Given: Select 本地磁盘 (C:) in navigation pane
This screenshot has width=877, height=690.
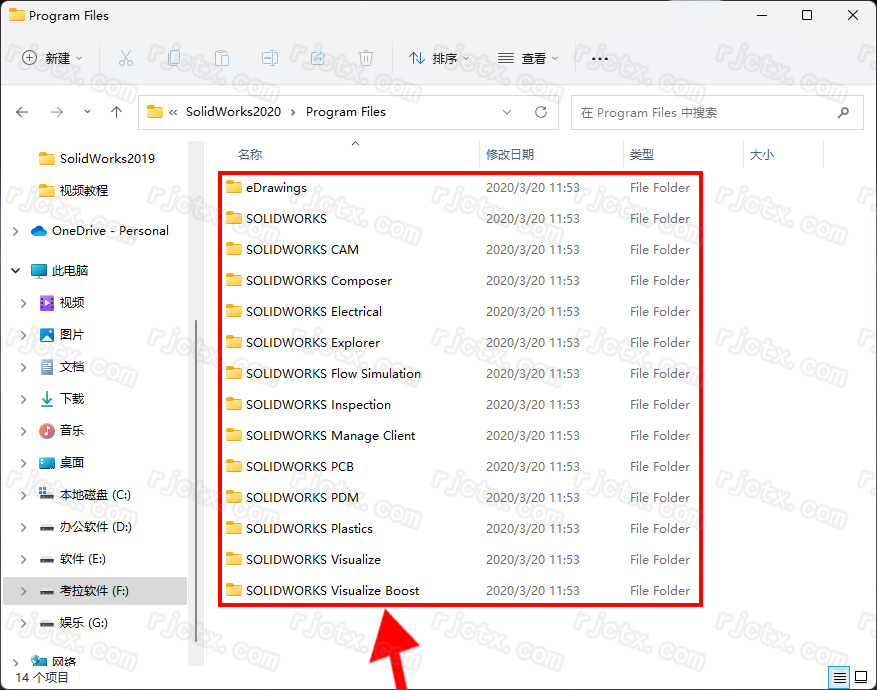Looking at the screenshot, I should click(95, 495).
